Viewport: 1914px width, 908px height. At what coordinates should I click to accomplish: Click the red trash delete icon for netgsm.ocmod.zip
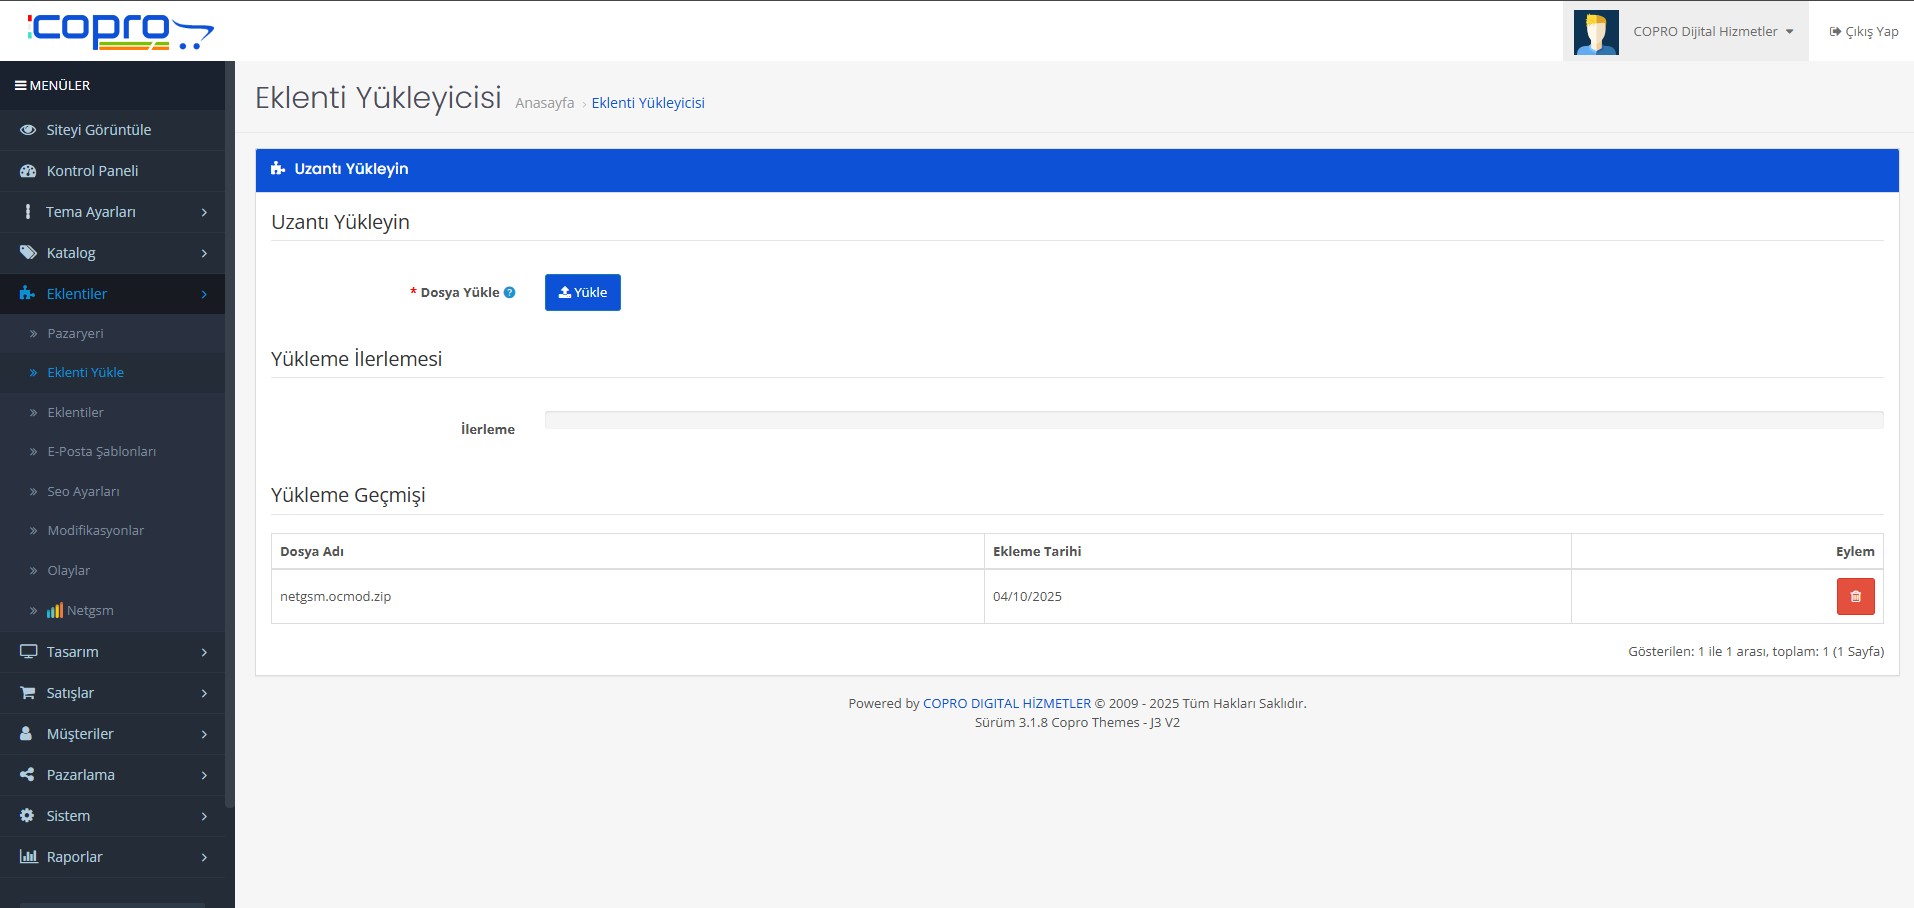pos(1855,596)
